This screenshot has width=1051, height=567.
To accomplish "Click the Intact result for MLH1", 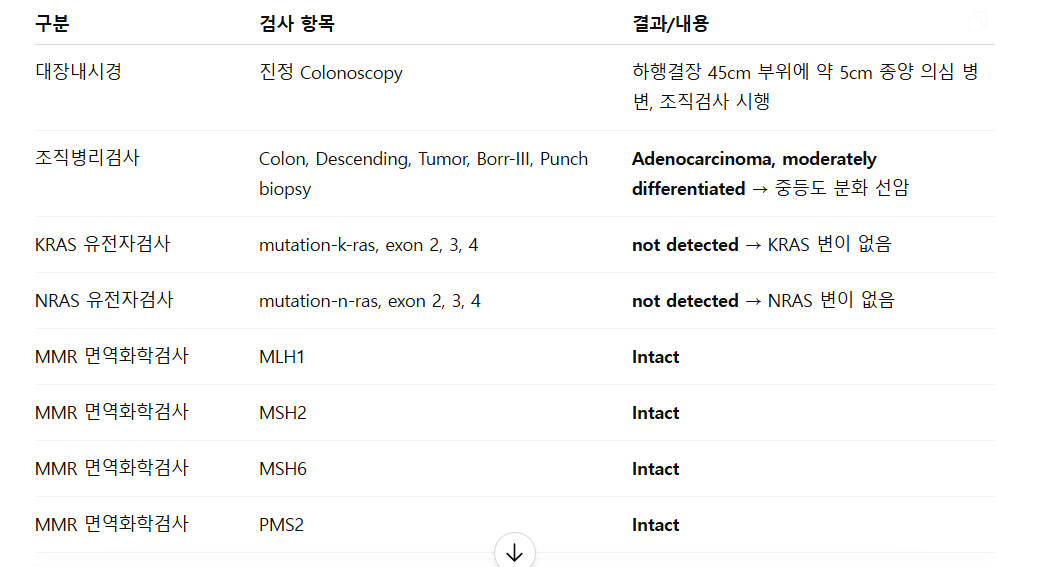I will pos(656,357).
